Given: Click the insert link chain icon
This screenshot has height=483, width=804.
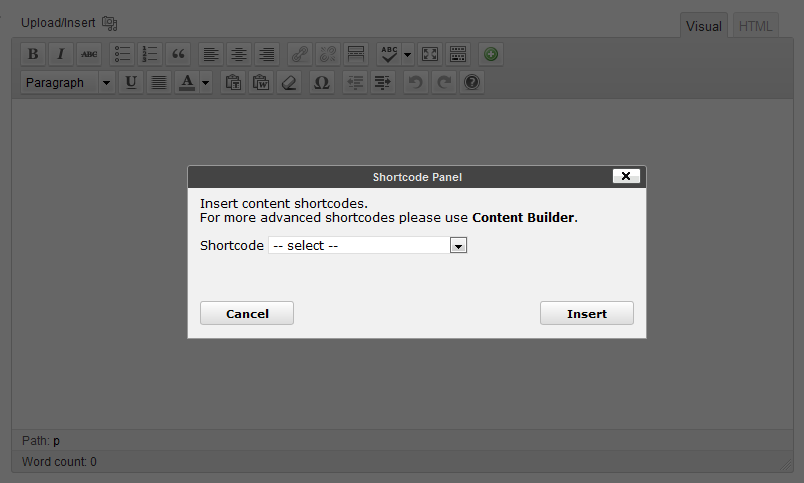Looking at the screenshot, I should coord(299,54).
